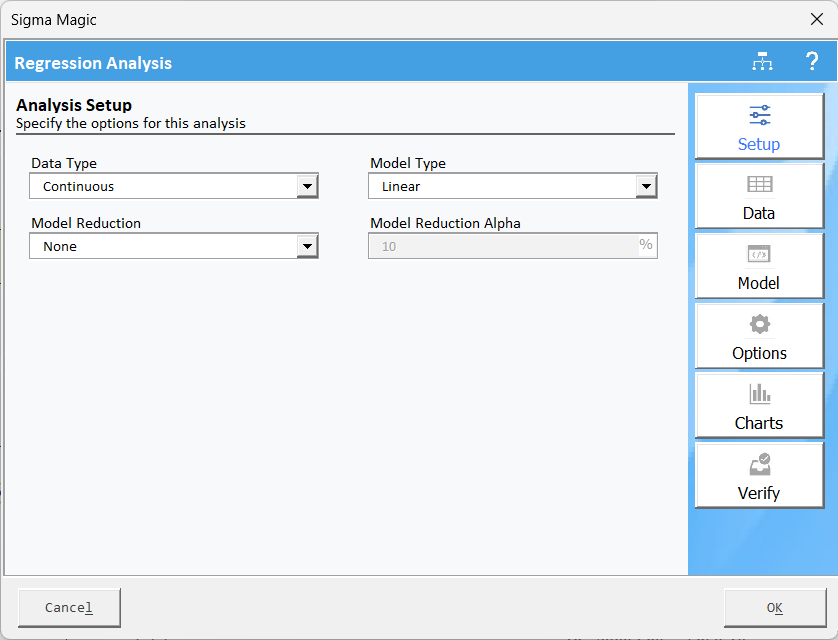Click the Linear model type field

[x=513, y=186]
